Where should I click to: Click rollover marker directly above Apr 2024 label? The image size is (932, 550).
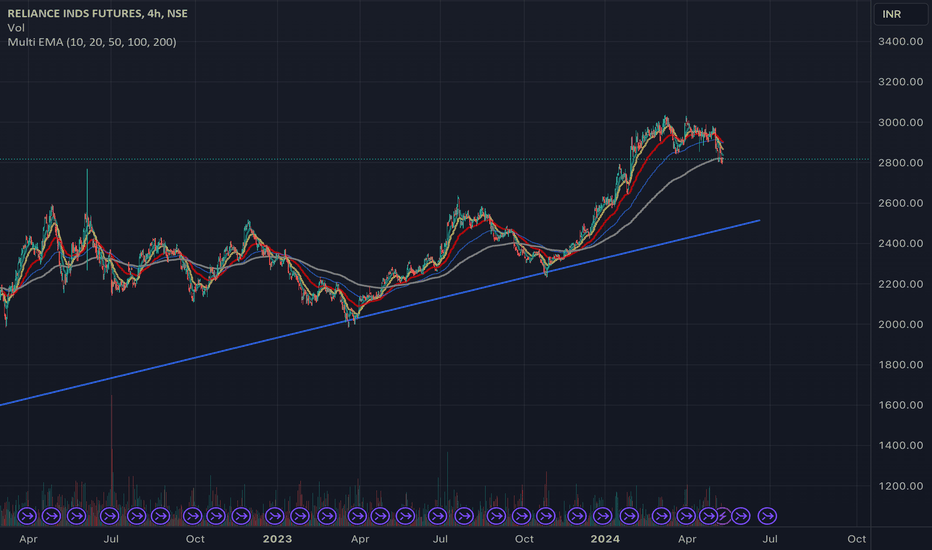pyautogui.click(x=686, y=516)
